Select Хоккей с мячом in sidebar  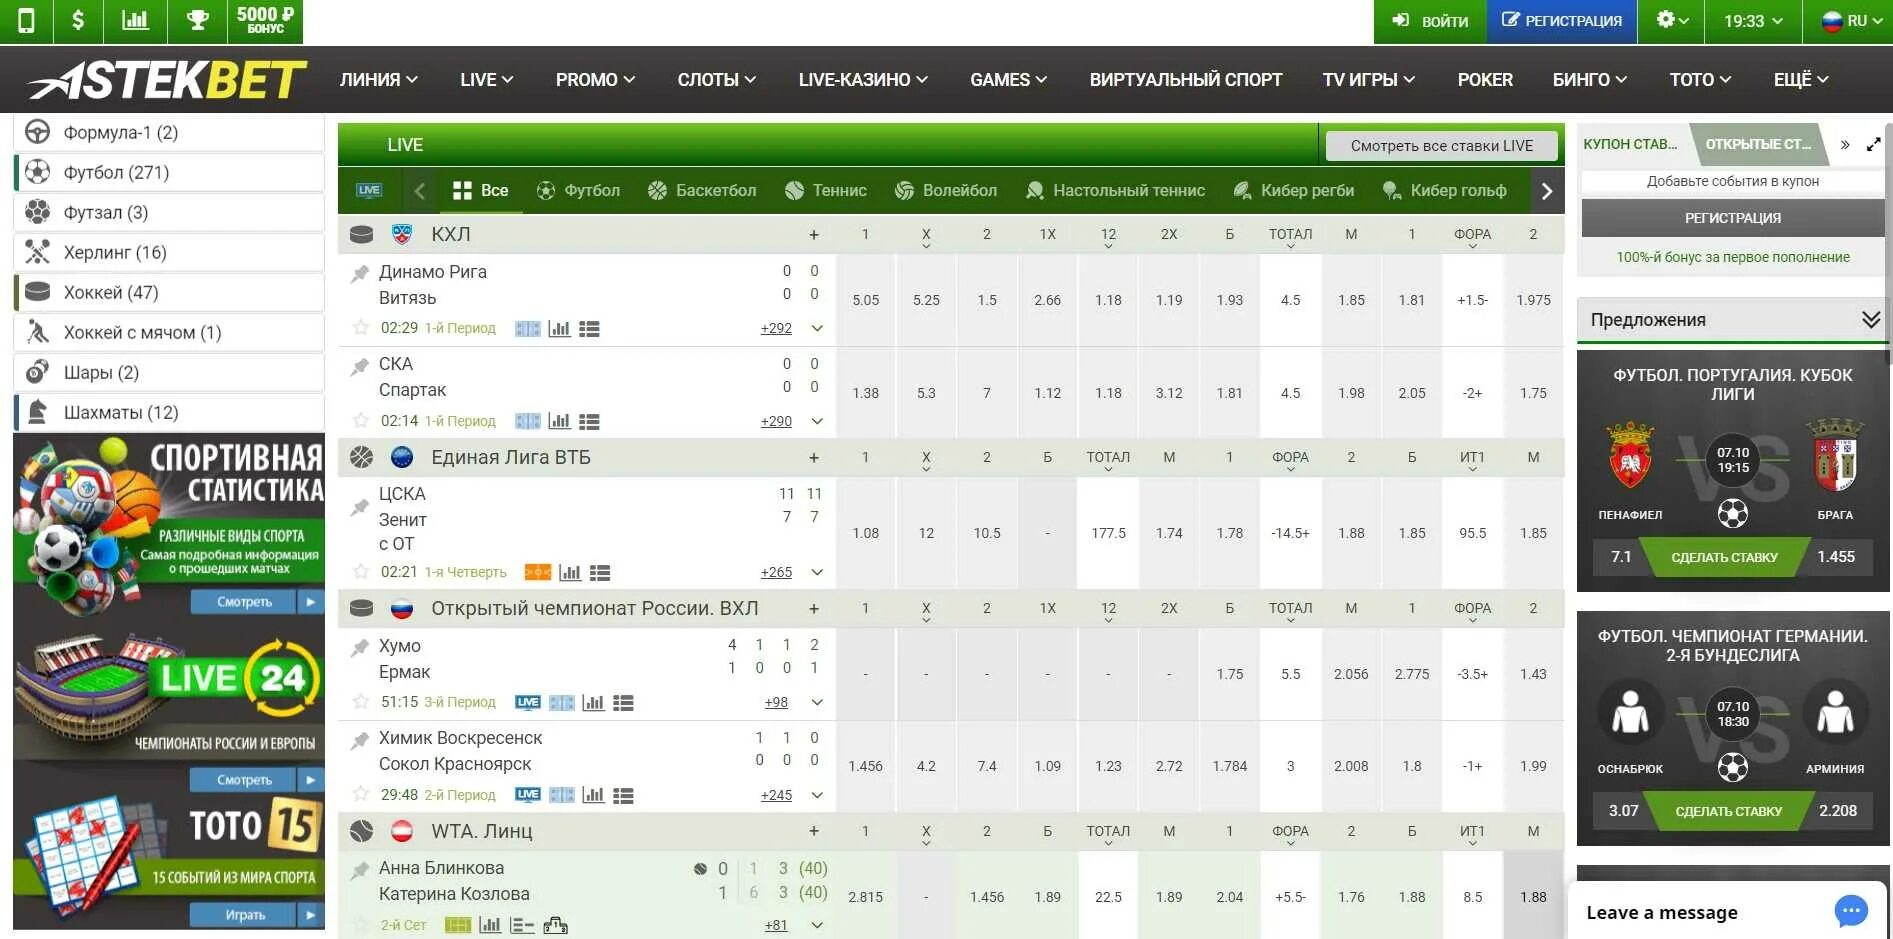(169, 332)
